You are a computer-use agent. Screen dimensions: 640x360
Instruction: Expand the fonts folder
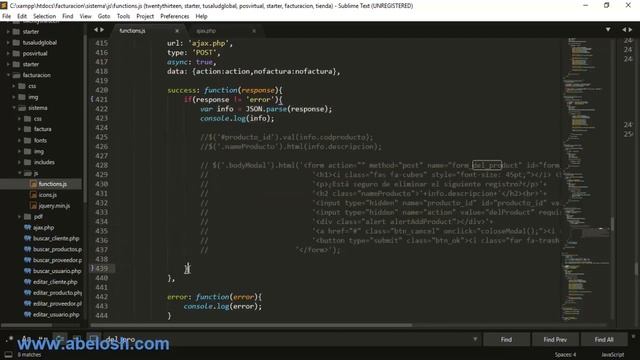pyautogui.click(x=19, y=140)
